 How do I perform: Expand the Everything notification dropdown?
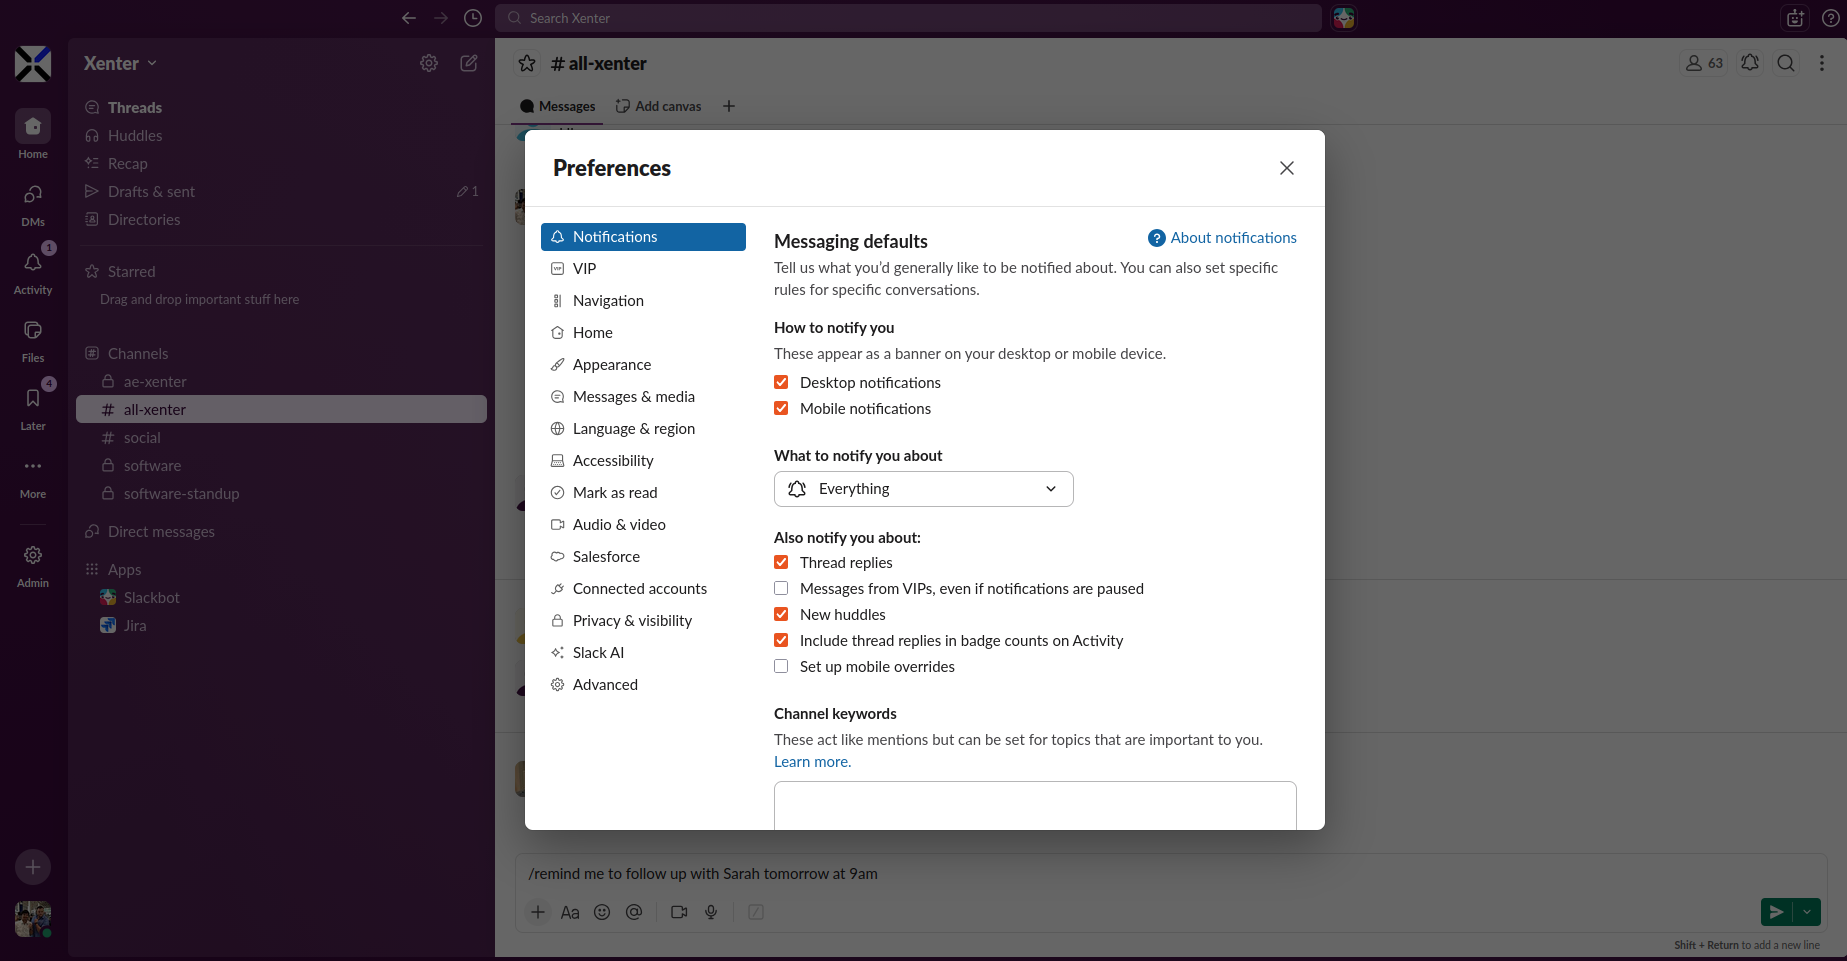click(x=923, y=489)
